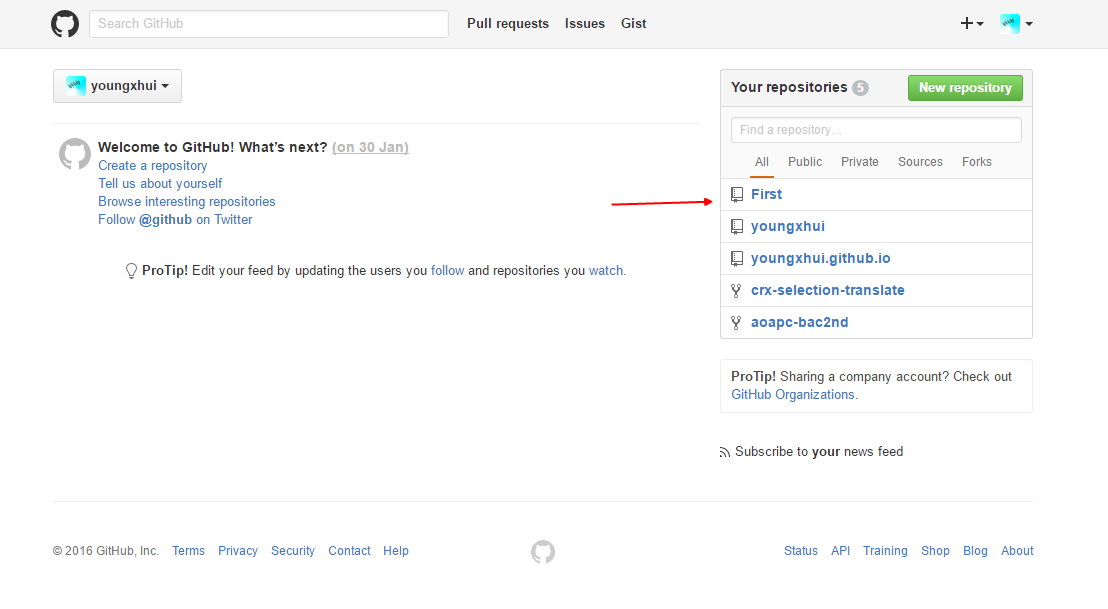The width and height of the screenshot is (1108, 609).
Task: Click the 'watch' link in ProTip
Action: click(606, 271)
